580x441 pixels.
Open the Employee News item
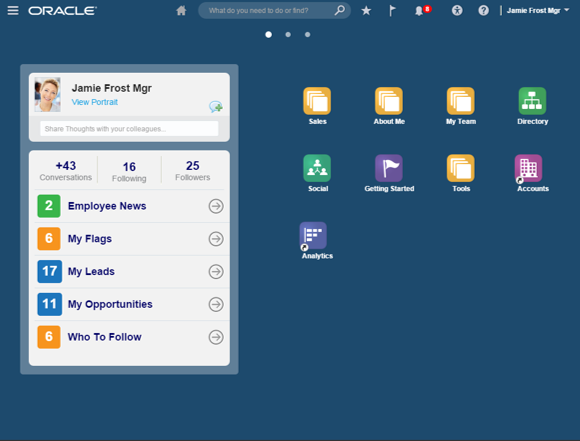[x=107, y=206]
